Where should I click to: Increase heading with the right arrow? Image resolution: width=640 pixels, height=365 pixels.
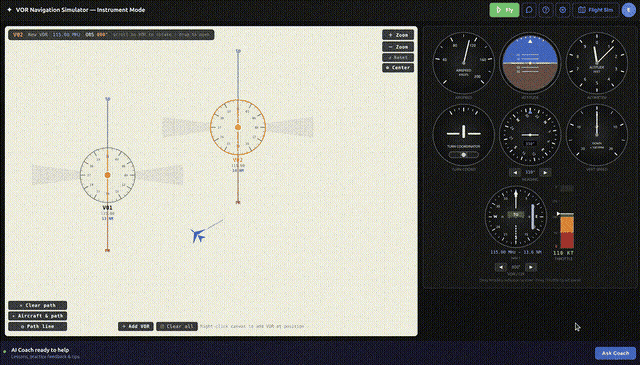point(545,172)
